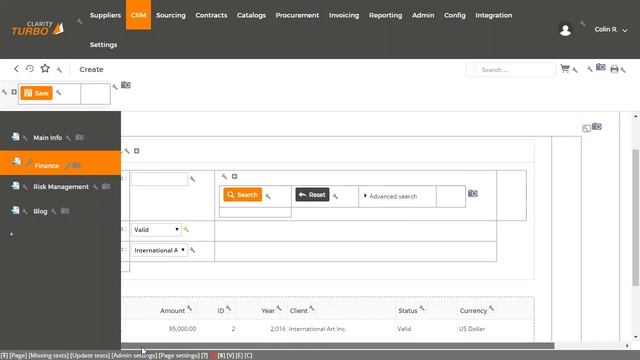This screenshot has width=640, height=360.
Task: Click the orange Search button
Action: (243, 195)
